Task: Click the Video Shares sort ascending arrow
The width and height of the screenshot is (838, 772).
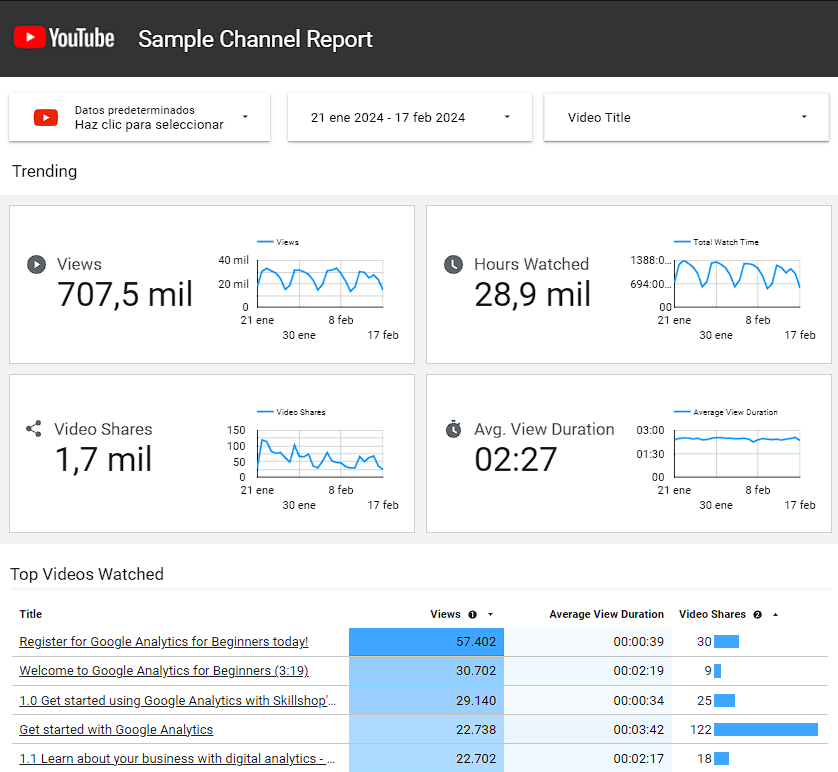Action: [x=775, y=614]
